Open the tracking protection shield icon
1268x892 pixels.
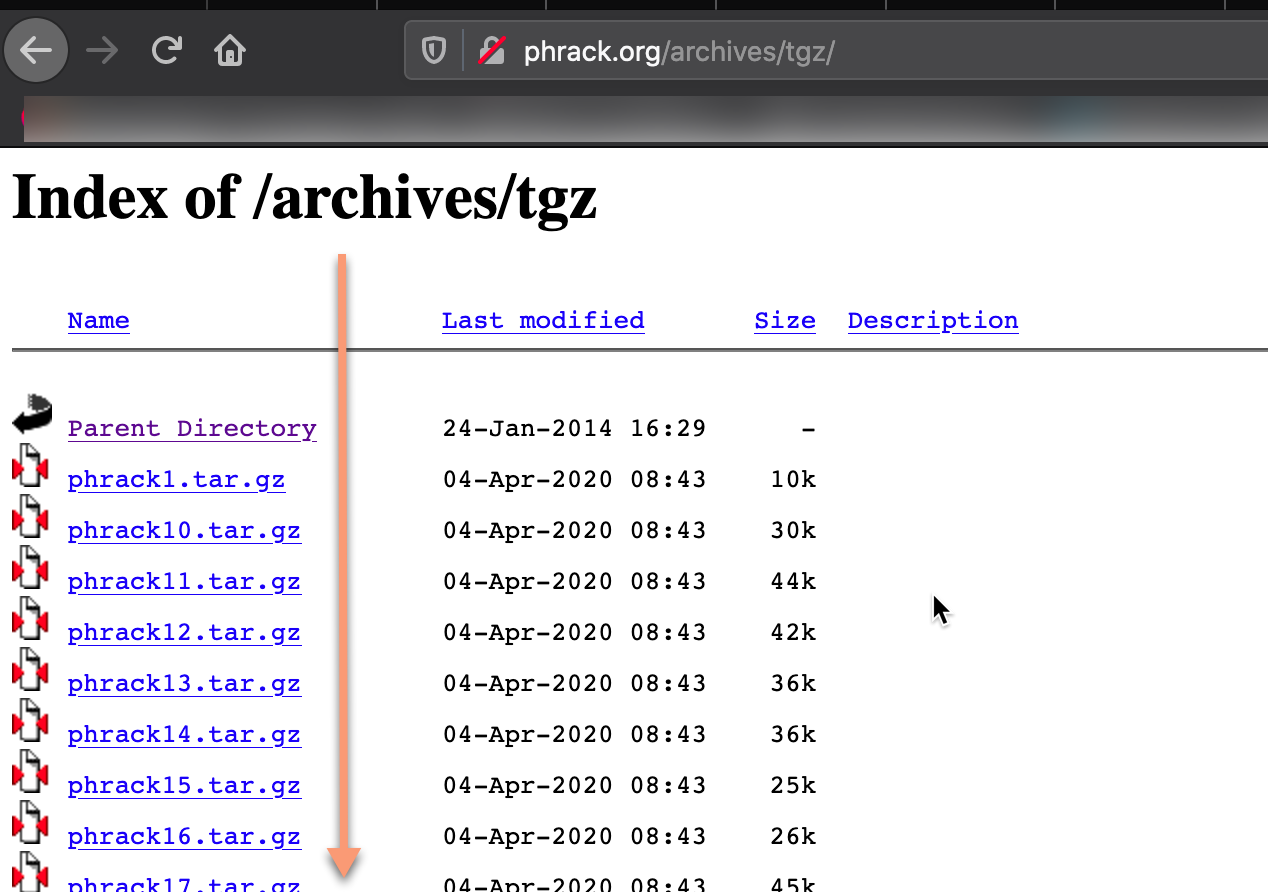433,51
